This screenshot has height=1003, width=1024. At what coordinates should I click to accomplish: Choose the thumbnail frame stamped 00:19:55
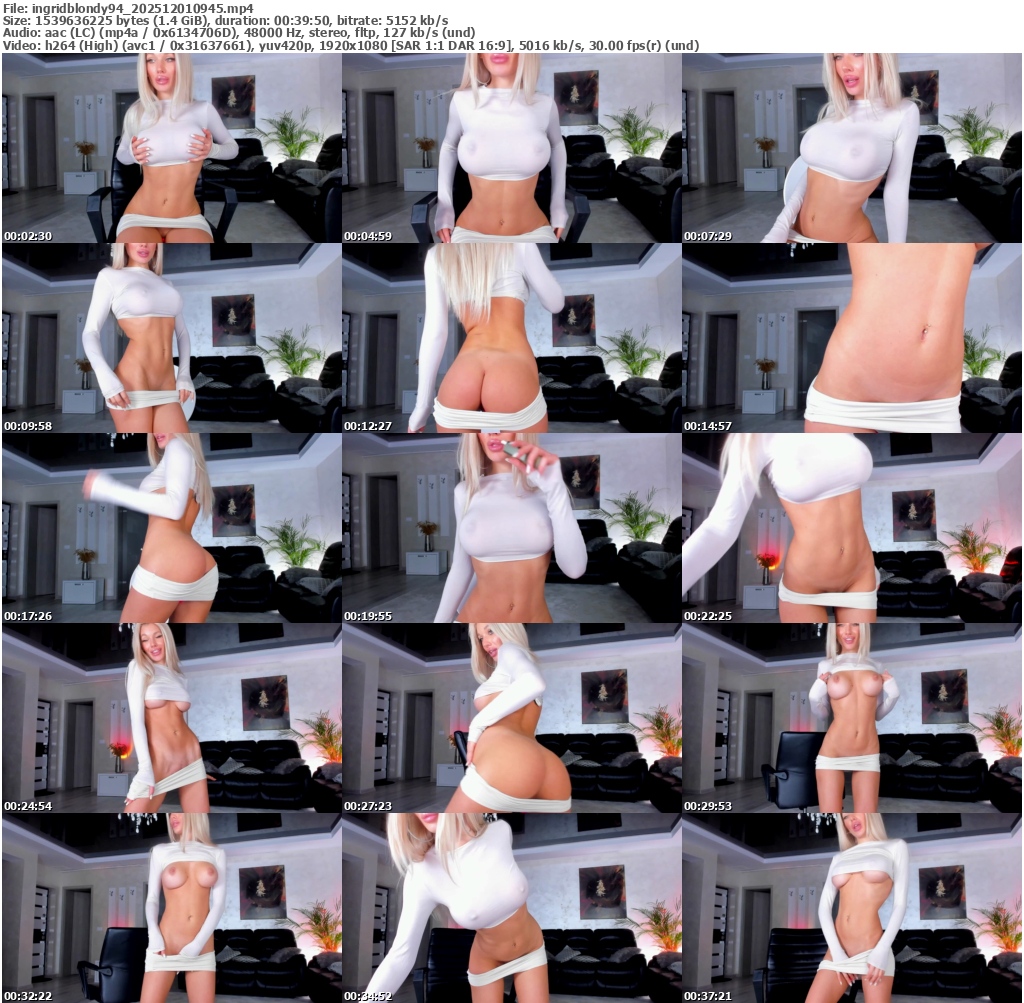pos(512,528)
